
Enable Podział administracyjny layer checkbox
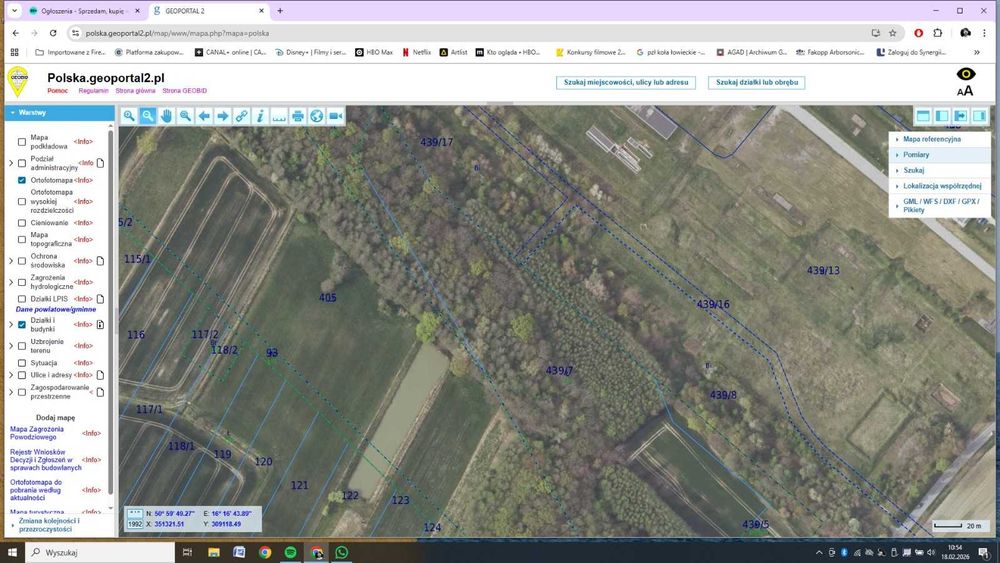(x=22, y=163)
